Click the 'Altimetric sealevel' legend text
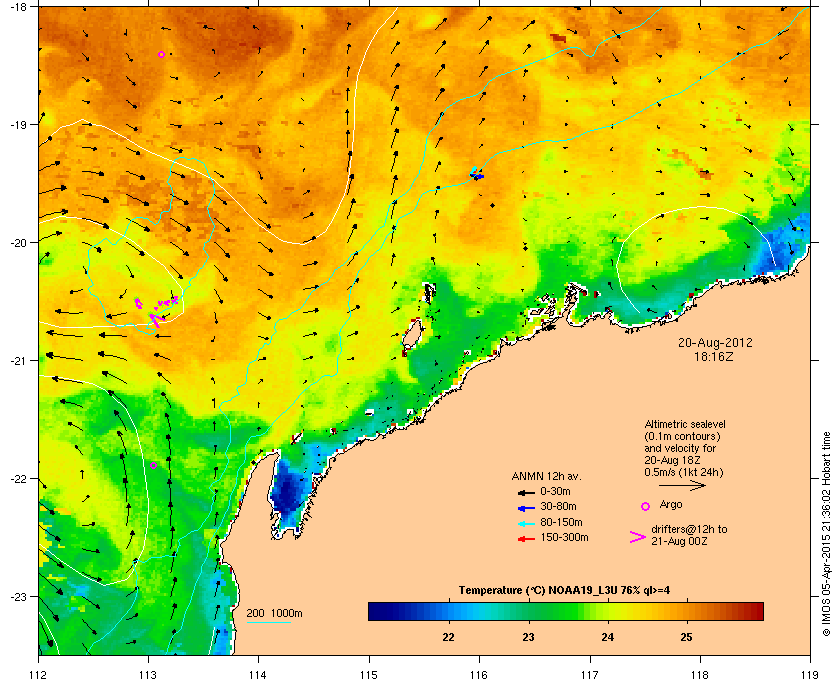The height and width of the screenshot is (680, 840). pos(685,424)
